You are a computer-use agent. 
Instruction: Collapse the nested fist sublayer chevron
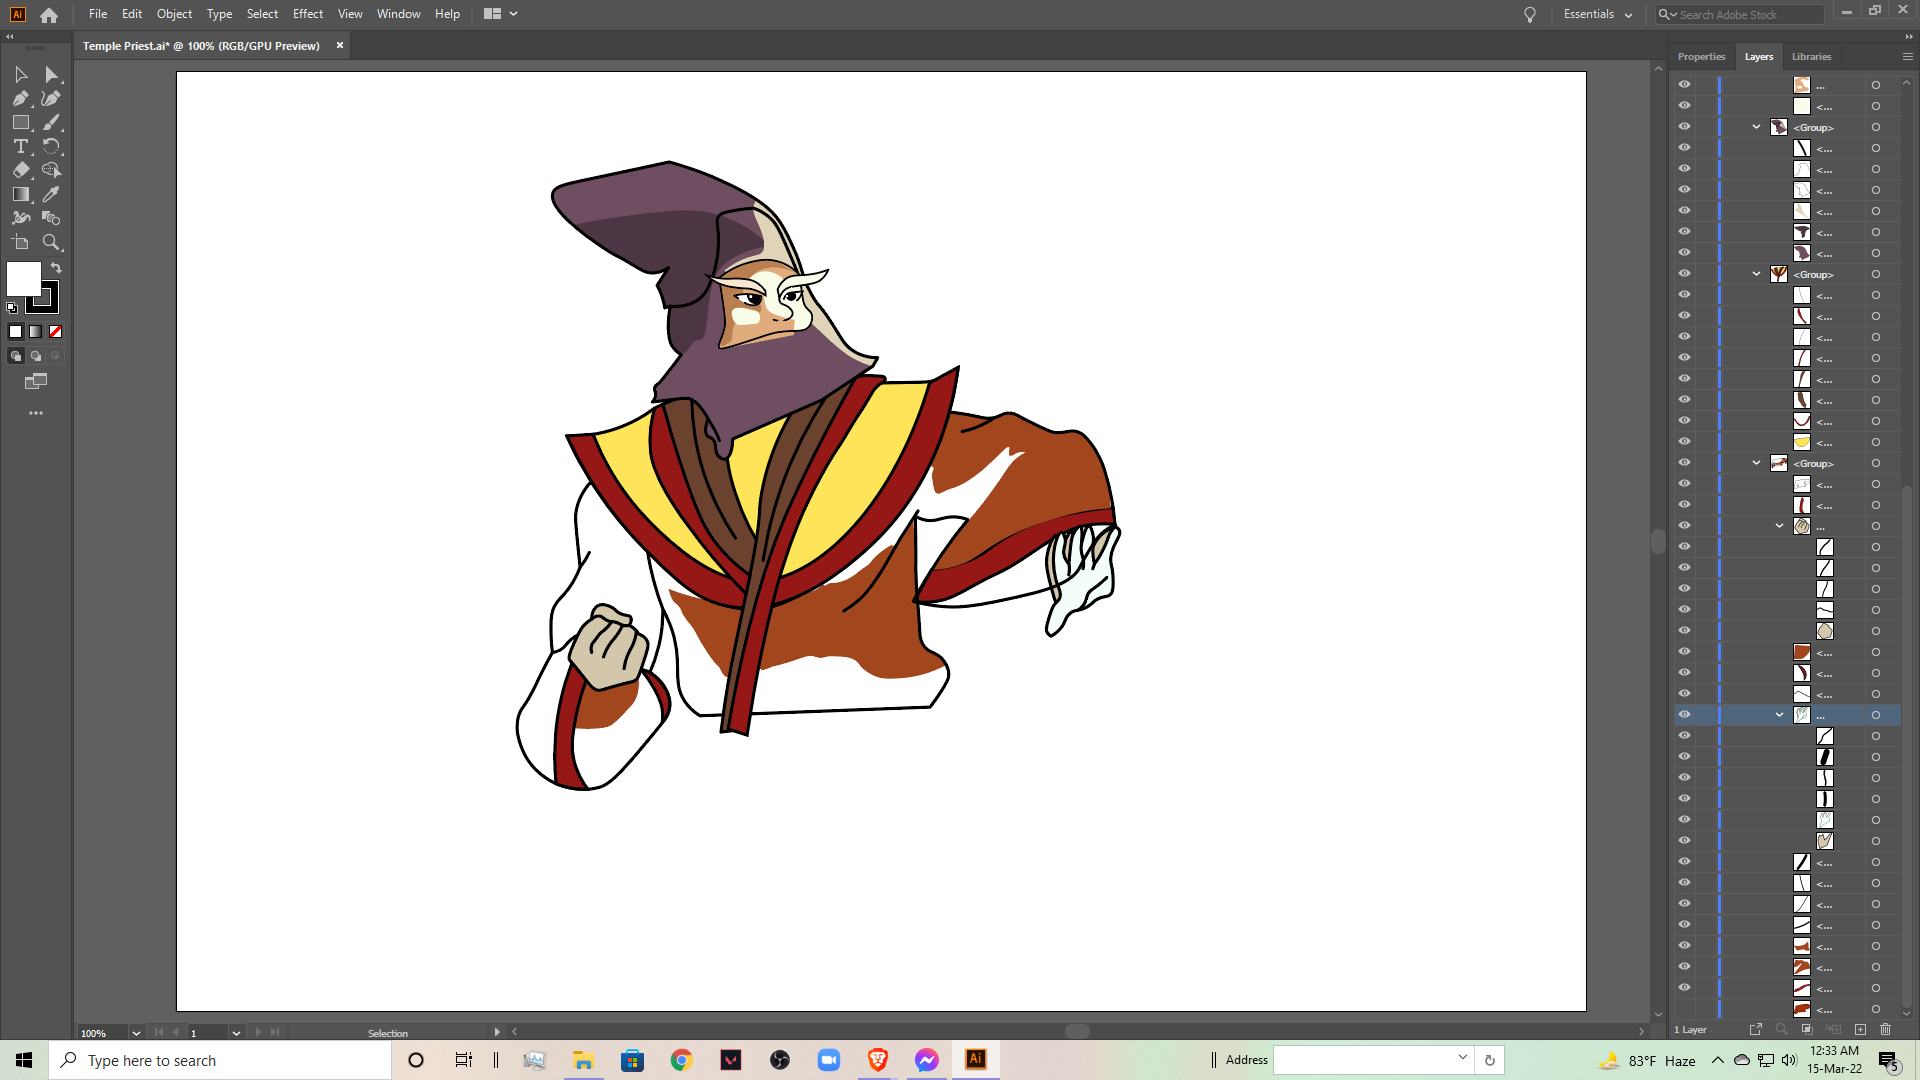(1780, 526)
